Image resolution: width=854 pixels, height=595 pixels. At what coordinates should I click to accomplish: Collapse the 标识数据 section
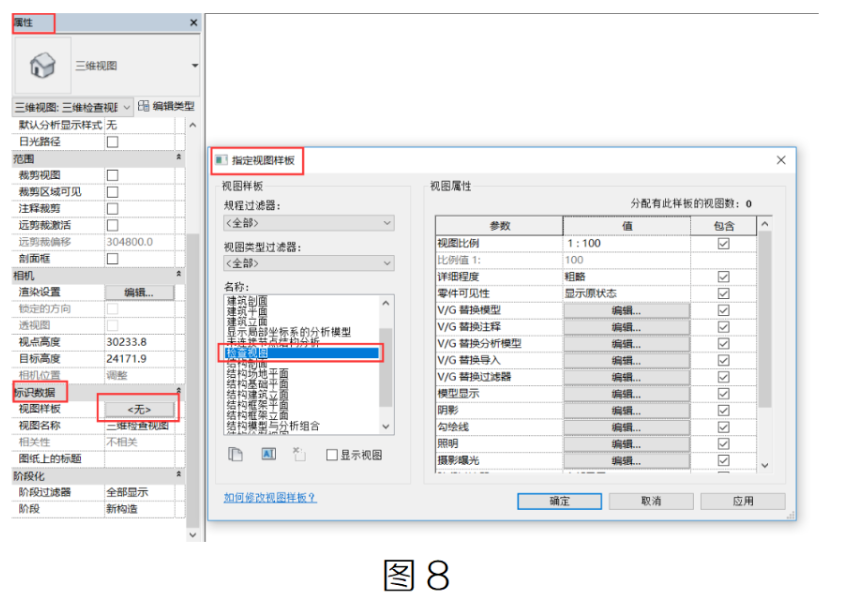pyautogui.click(x=179, y=391)
